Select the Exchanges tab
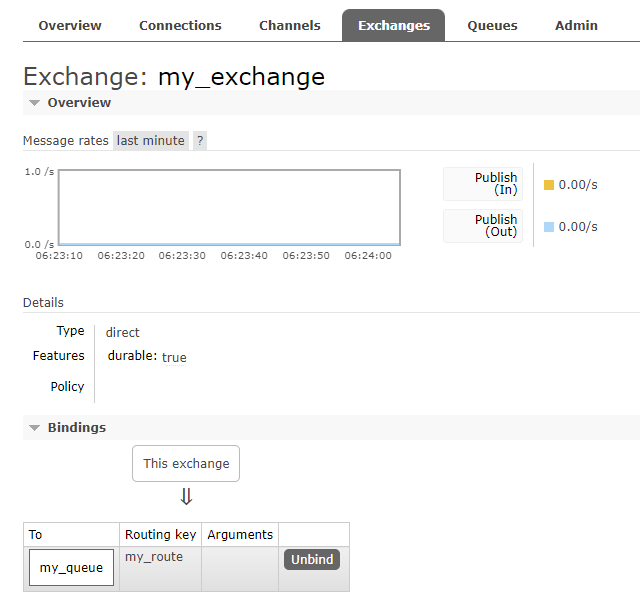The width and height of the screenshot is (640, 607). coord(393,25)
